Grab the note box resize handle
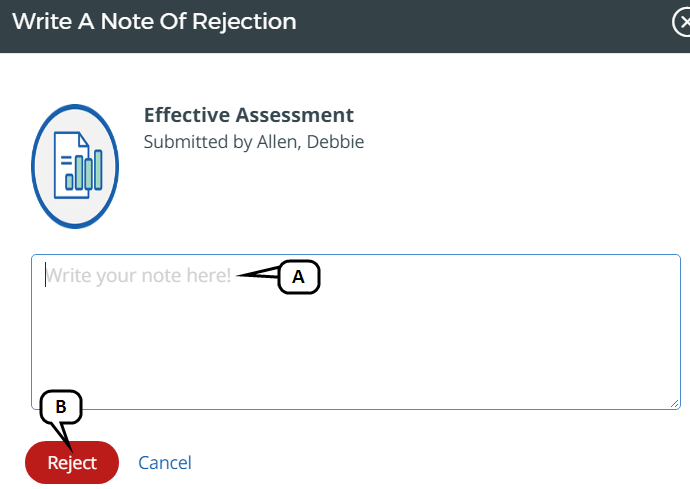Viewport: 690px width, 489px height. [x=675, y=403]
